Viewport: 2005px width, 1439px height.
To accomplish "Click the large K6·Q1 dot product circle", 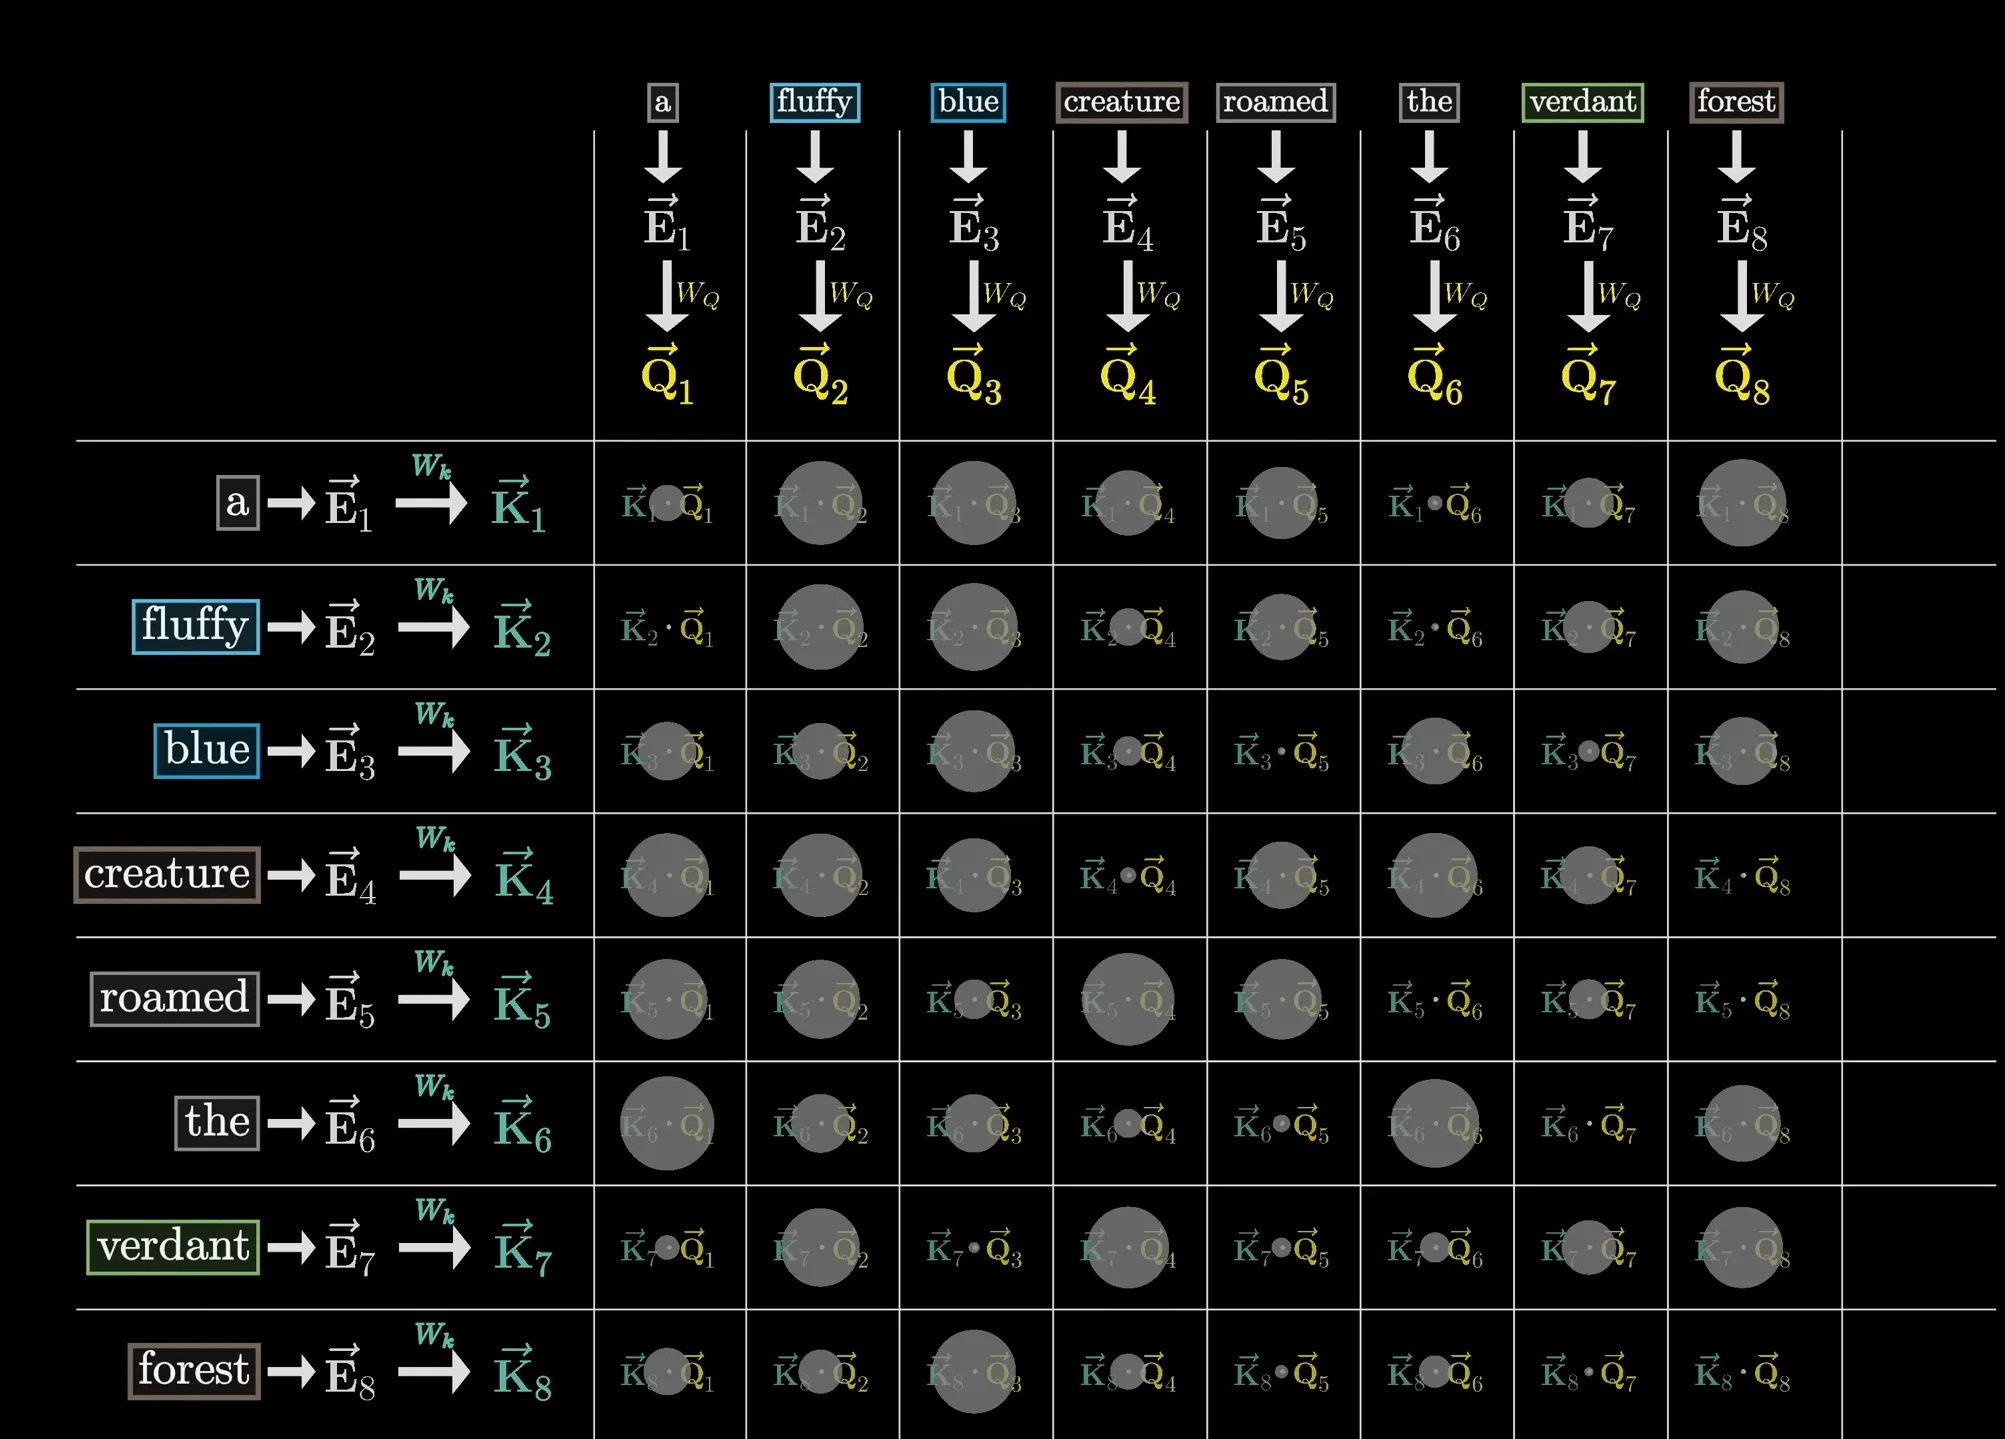I will 667,1123.
